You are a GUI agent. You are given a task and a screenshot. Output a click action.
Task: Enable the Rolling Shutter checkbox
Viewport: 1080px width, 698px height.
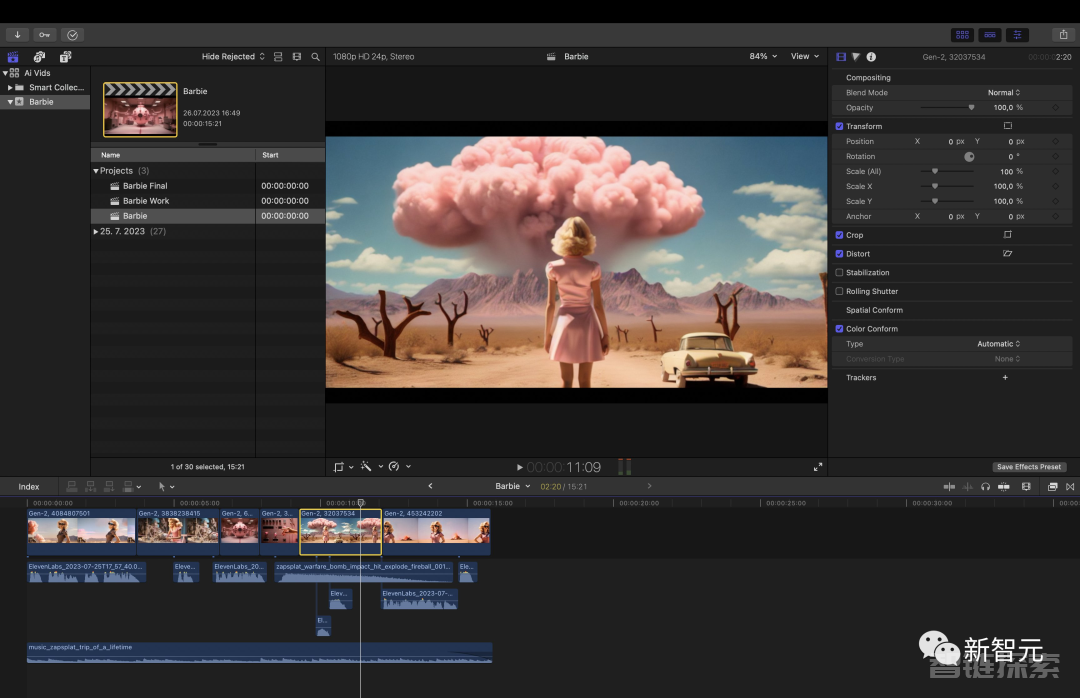(839, 291)
